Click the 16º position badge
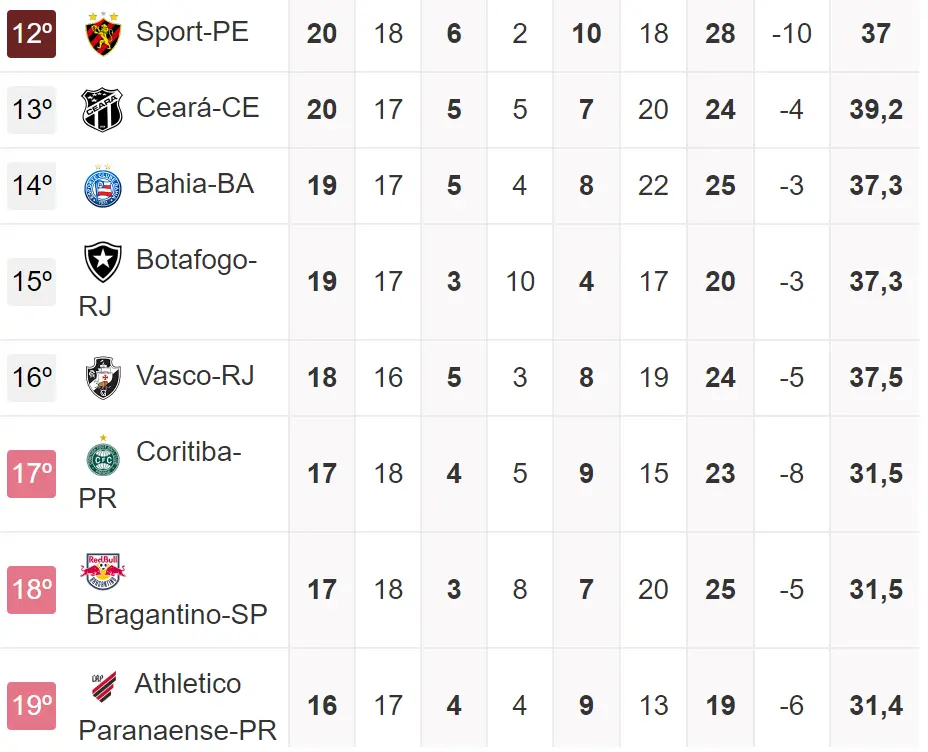Screen dimensions: 928x752 32,377
